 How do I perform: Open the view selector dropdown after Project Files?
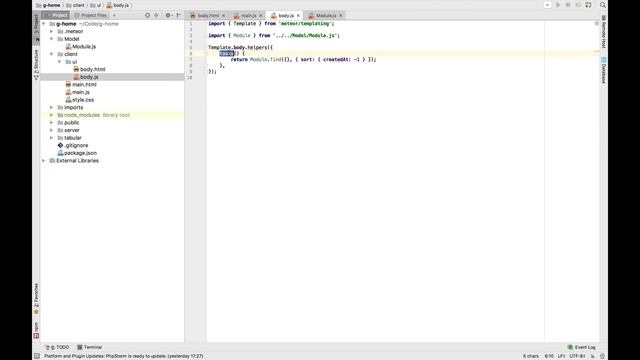pos(114,15)
